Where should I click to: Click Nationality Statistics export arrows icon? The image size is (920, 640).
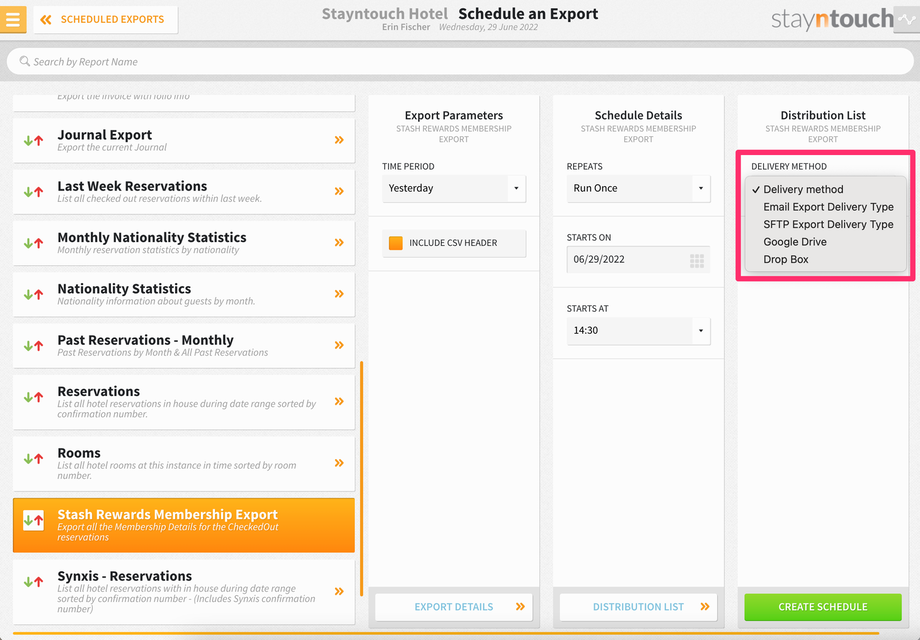coord(33,294)
